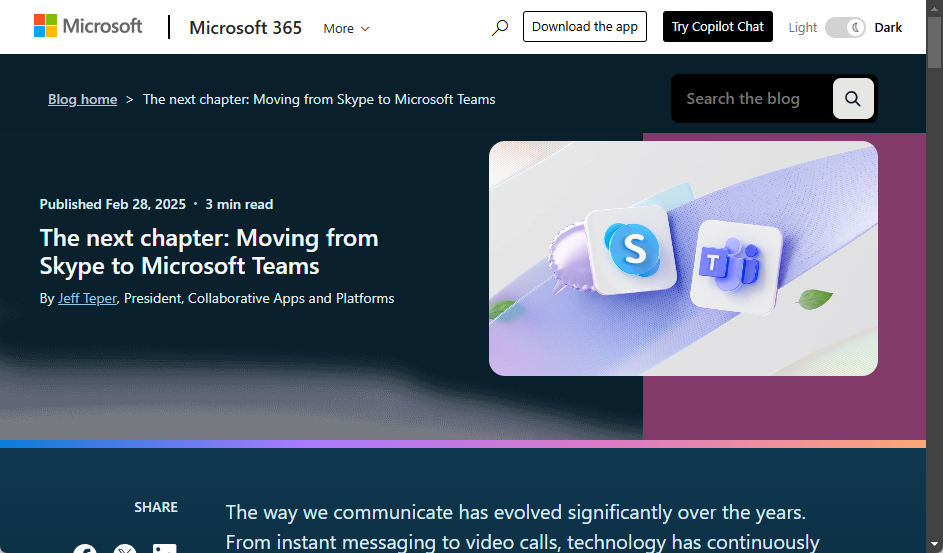Viewport: 943px width, 553px height.
Task: Click the vertical scrollbar thumb
Action: [x=934, y=42]
